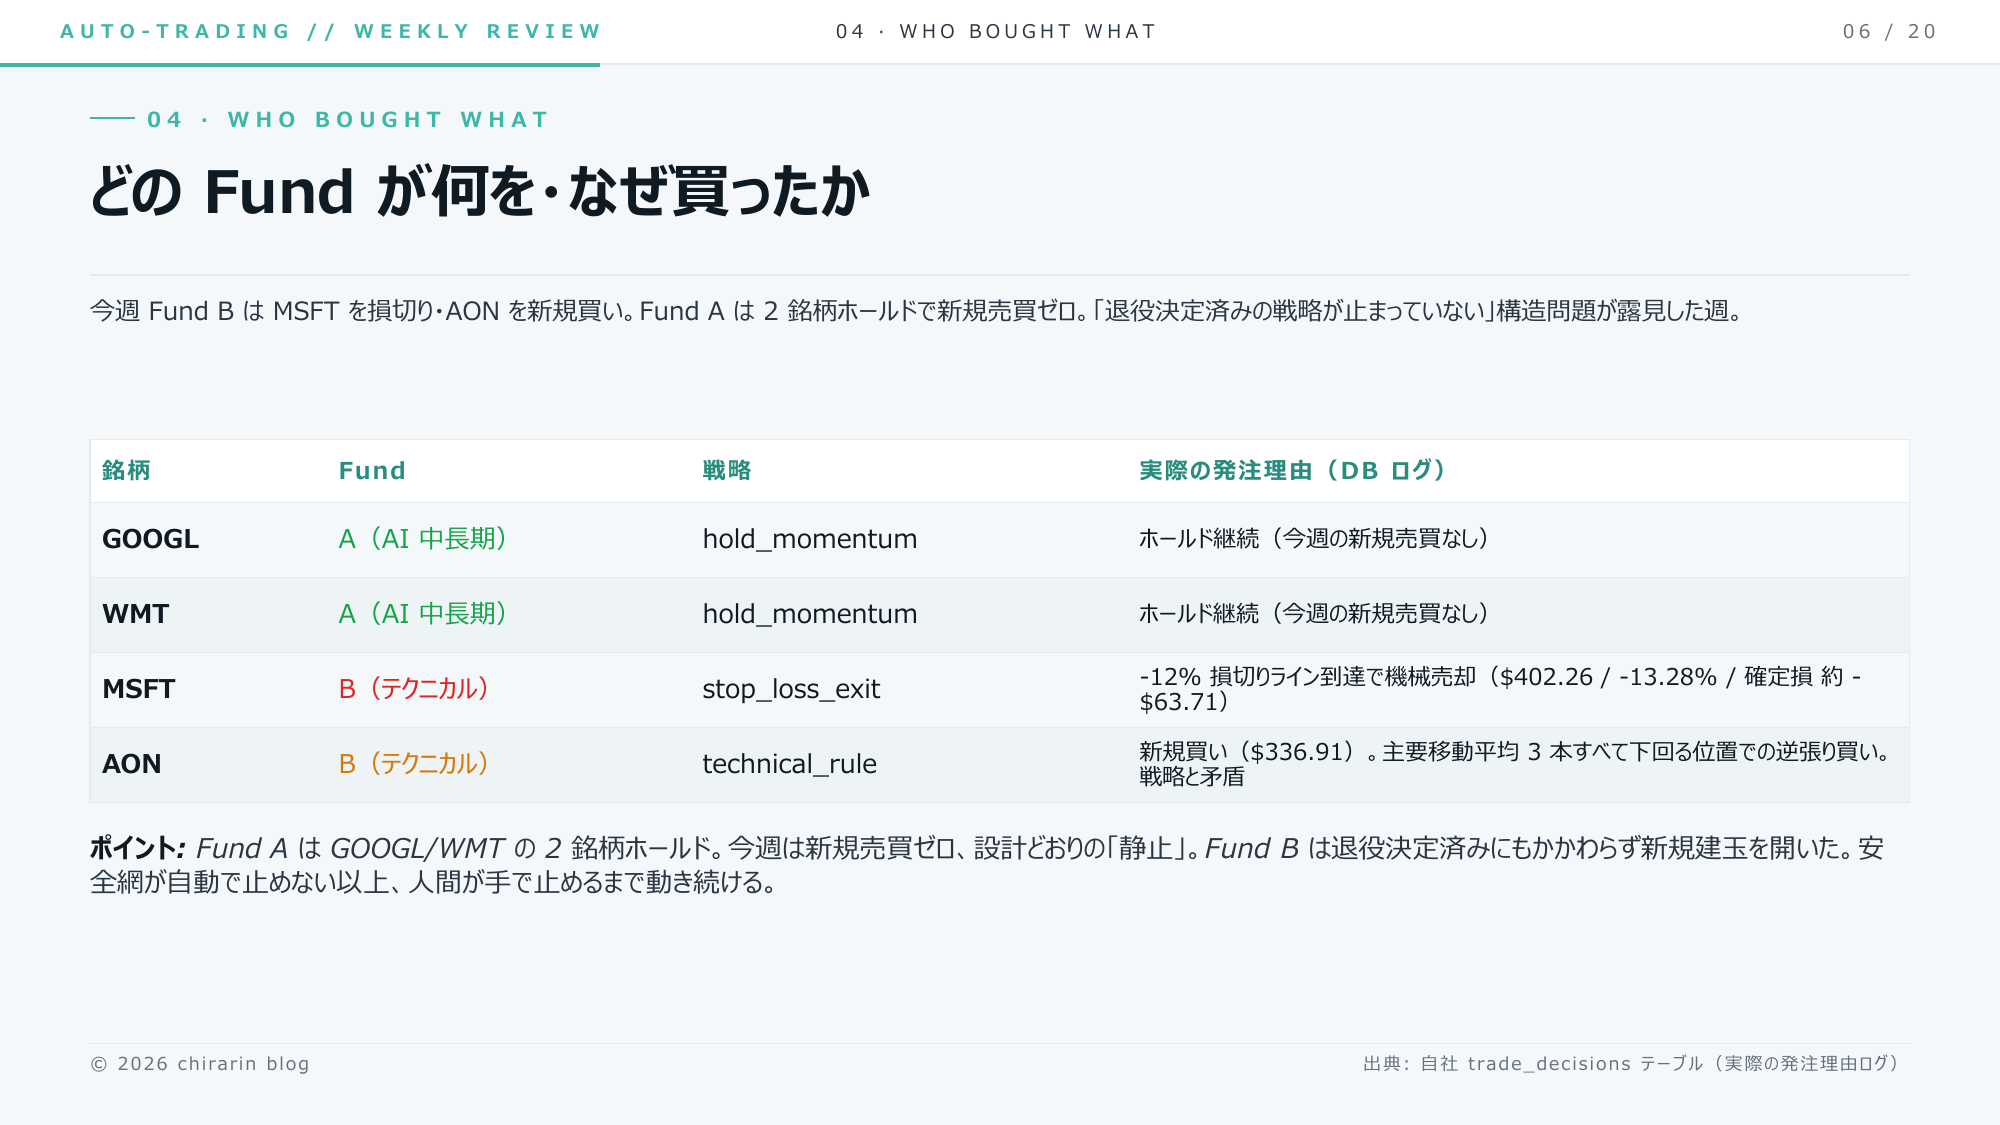Screen dimensions: 2000x1125
Task: Click the 銘柄 column header
Action: 126,470
